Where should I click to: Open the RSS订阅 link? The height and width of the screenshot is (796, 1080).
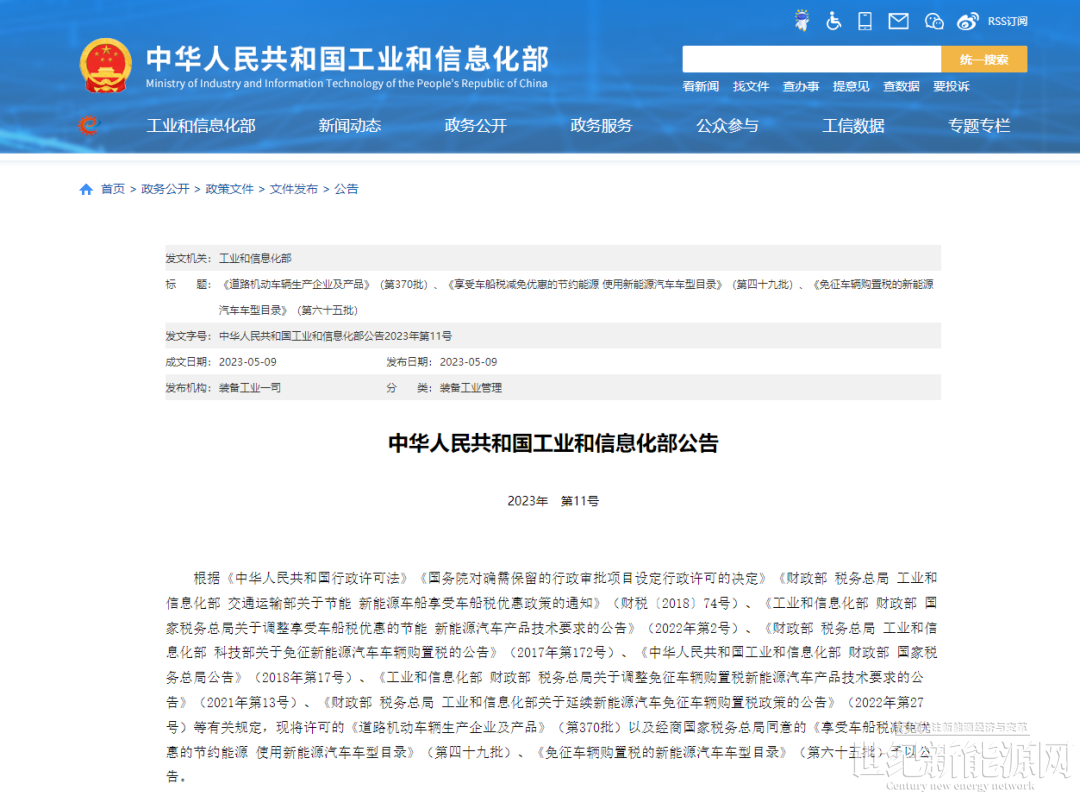[x=1007, y=21]
